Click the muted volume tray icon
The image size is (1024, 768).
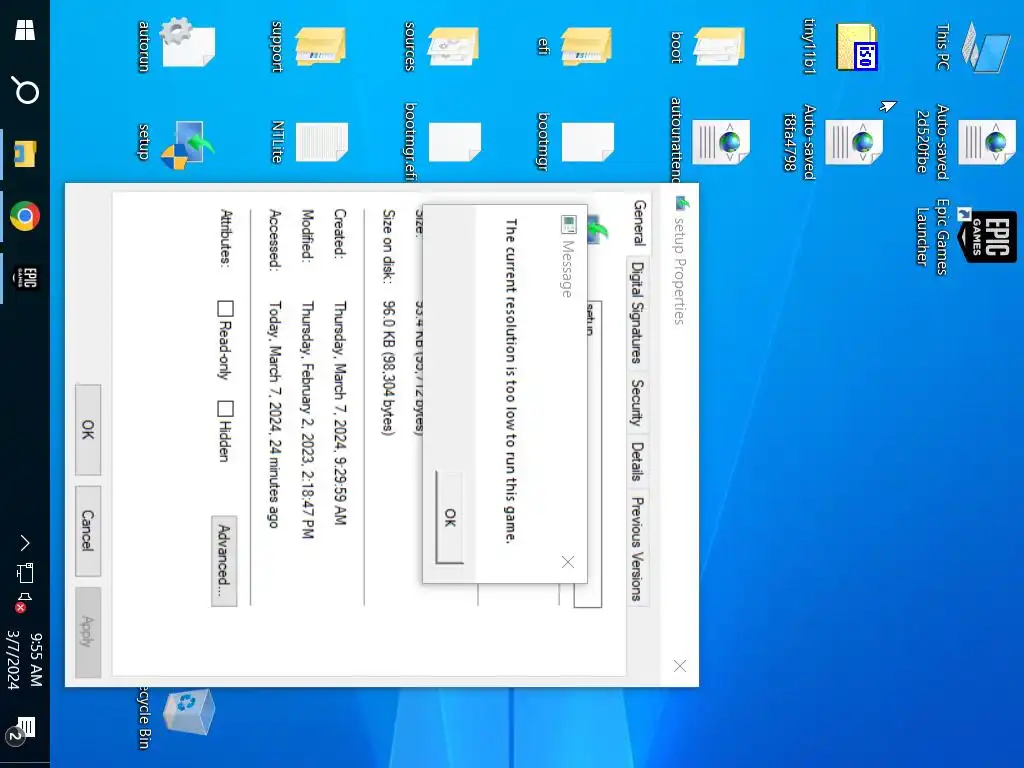pos(24,601)
